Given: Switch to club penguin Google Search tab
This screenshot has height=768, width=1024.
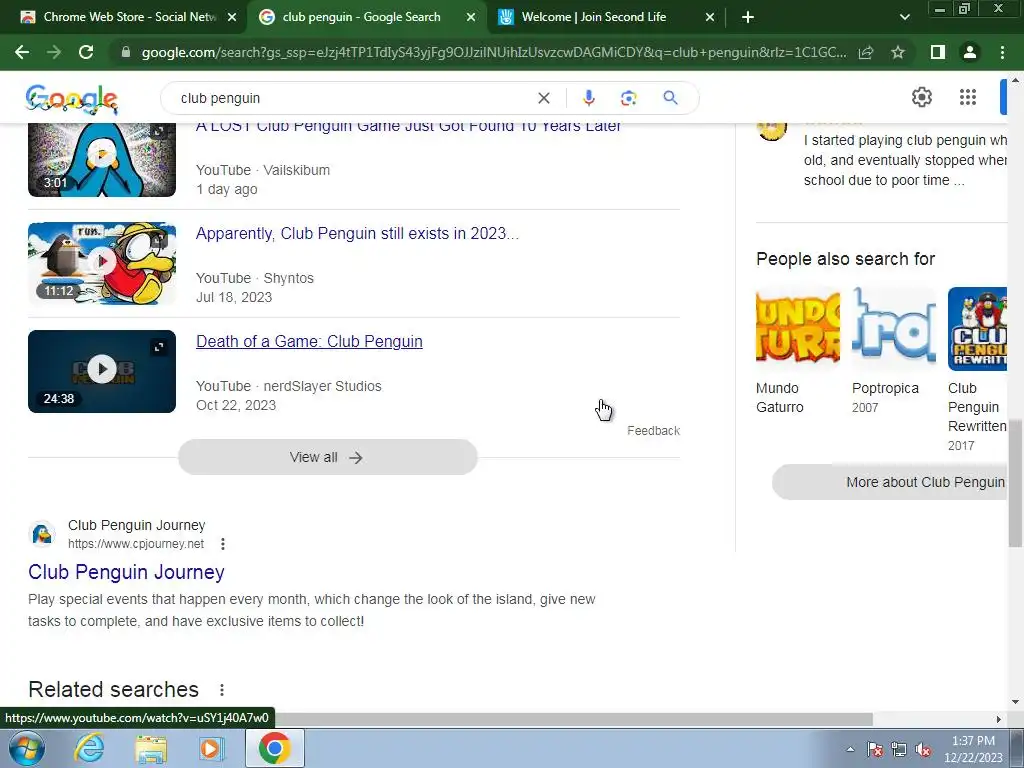Looking at the screenshot, I should point(361,17).
